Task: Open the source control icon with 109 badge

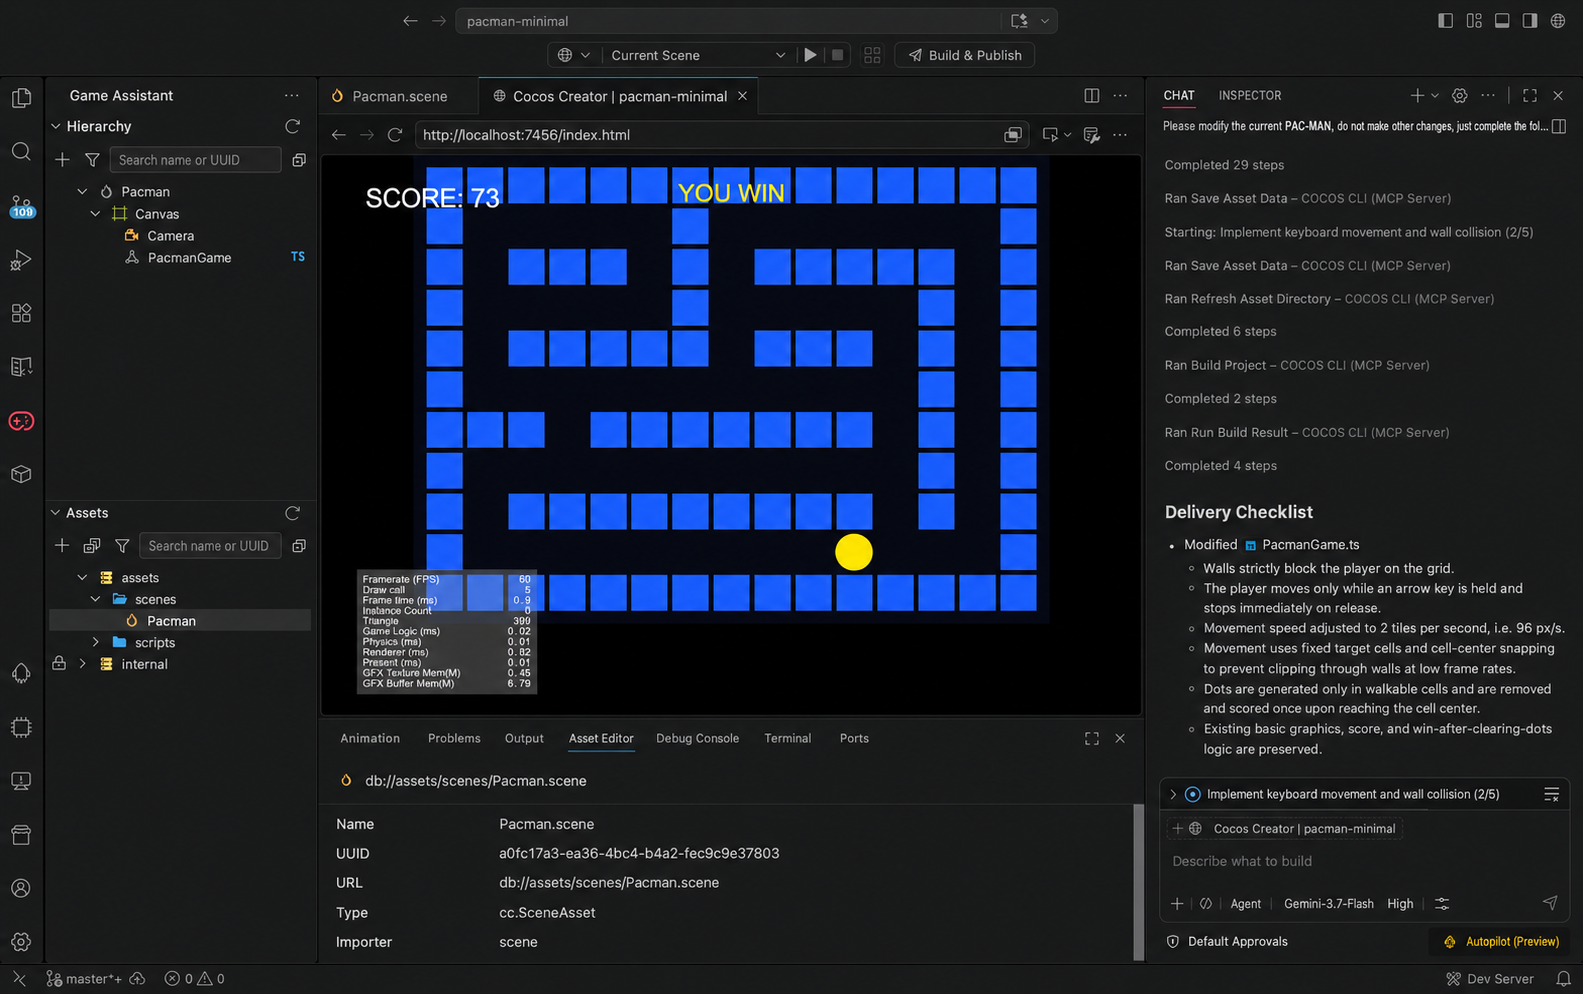Action: (x=21, y=206)
